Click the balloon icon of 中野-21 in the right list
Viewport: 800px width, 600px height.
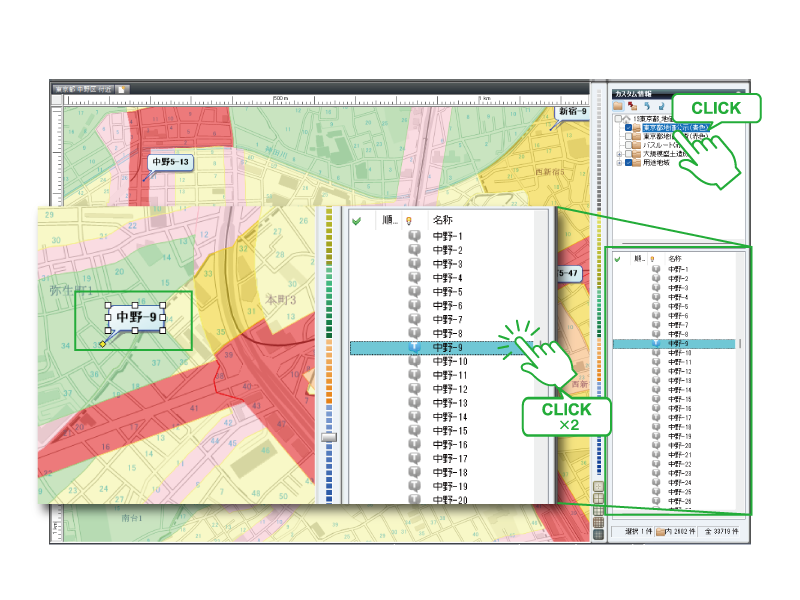tap(656, 455)
